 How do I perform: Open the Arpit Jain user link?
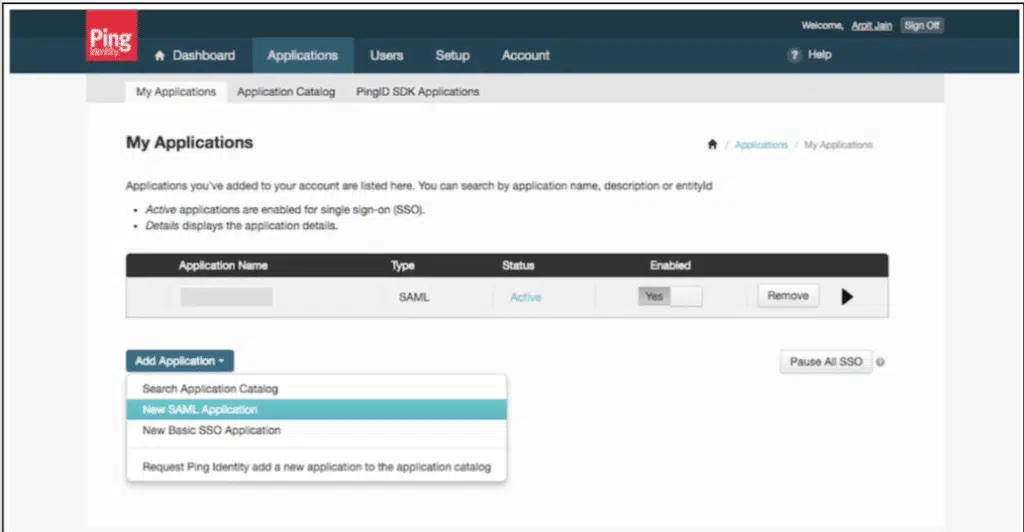coord(871,25)
